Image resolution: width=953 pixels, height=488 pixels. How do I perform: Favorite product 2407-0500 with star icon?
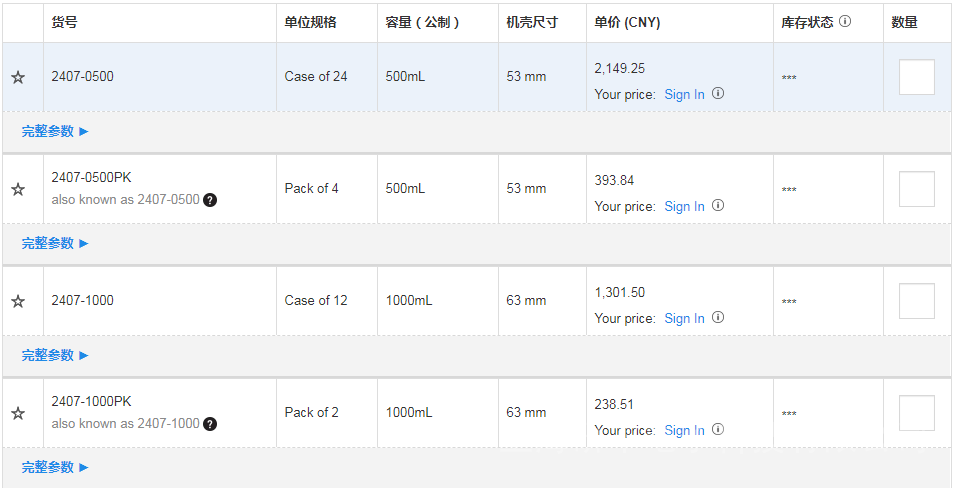coord(18,78)
